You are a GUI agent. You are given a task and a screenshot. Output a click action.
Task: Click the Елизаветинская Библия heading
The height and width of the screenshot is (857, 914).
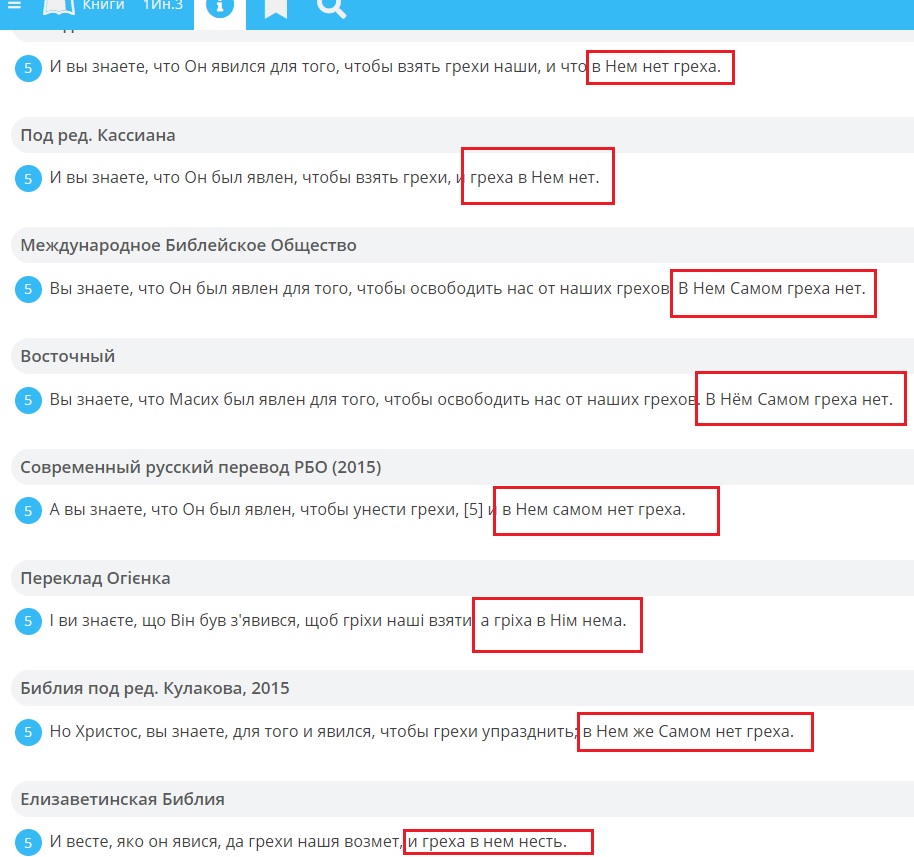(122, 799)
